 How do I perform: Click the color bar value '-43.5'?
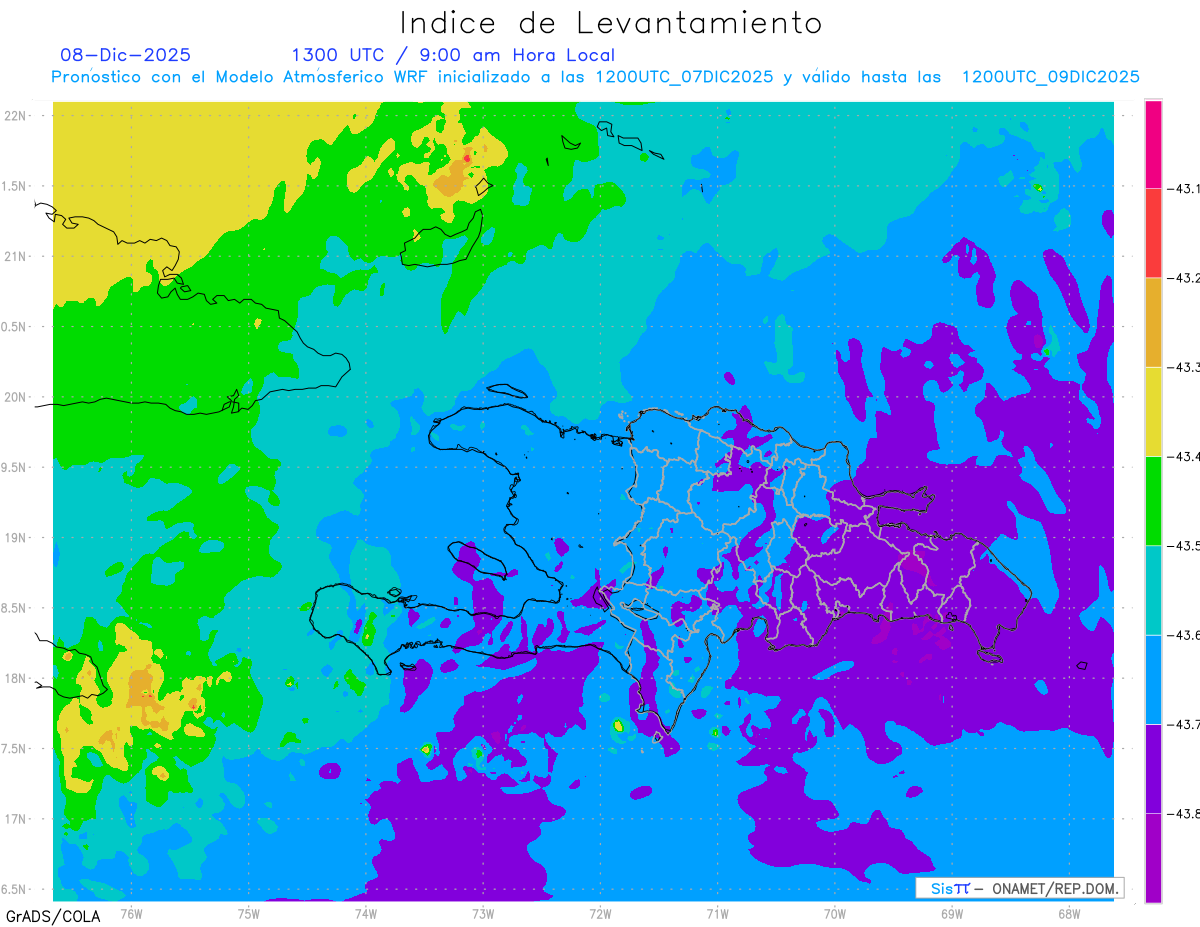pyautogui.click(x=1183, y=545)
